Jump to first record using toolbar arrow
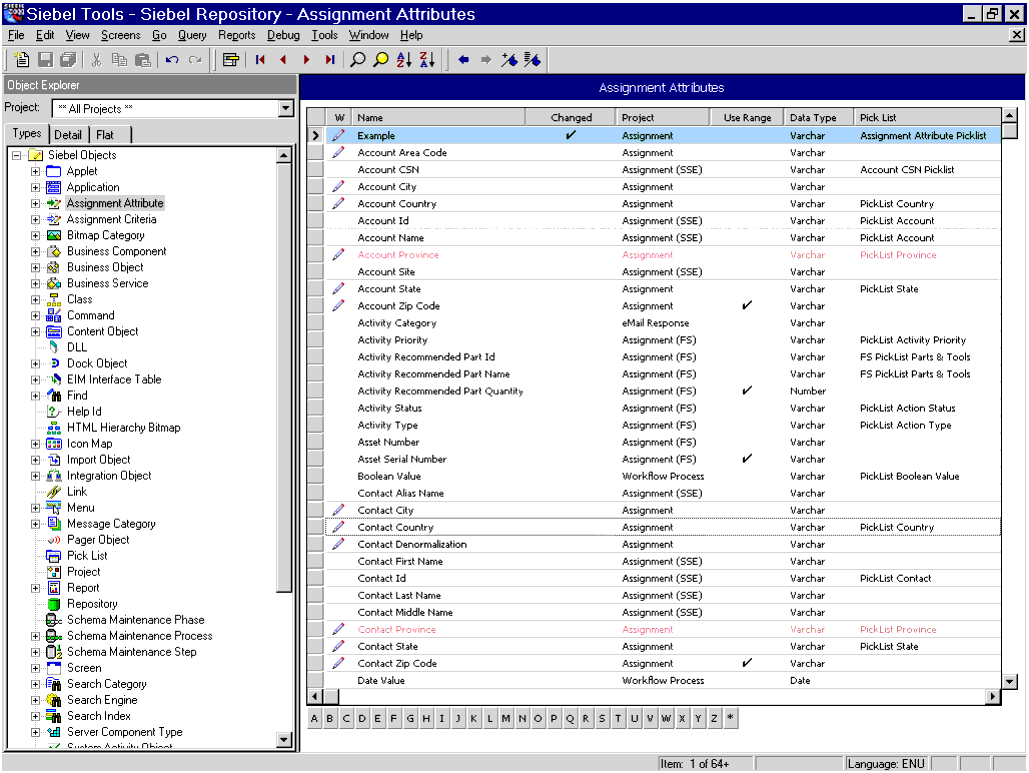The image size is (1029, 773). (260, 60)
